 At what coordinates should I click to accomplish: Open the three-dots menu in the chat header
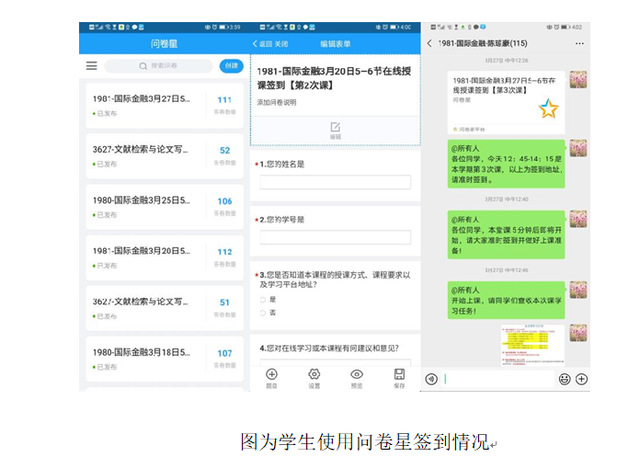[580, 44]
